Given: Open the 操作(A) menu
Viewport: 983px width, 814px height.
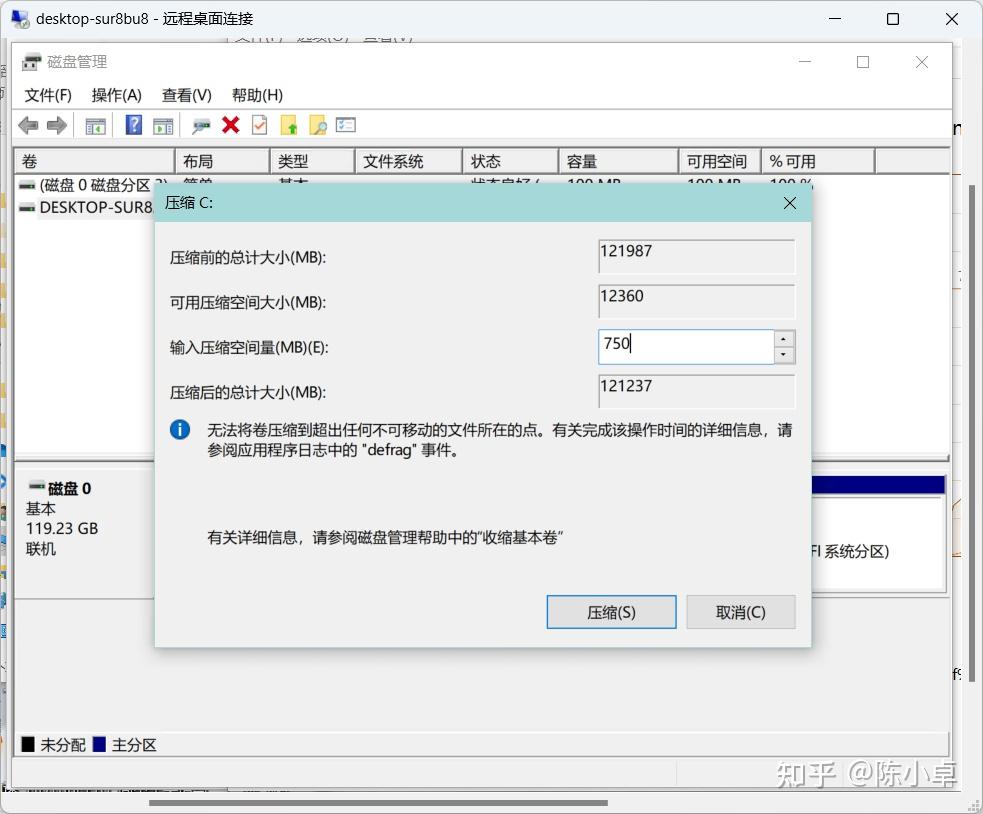Looking at the screenshot, I should point(116,95).
